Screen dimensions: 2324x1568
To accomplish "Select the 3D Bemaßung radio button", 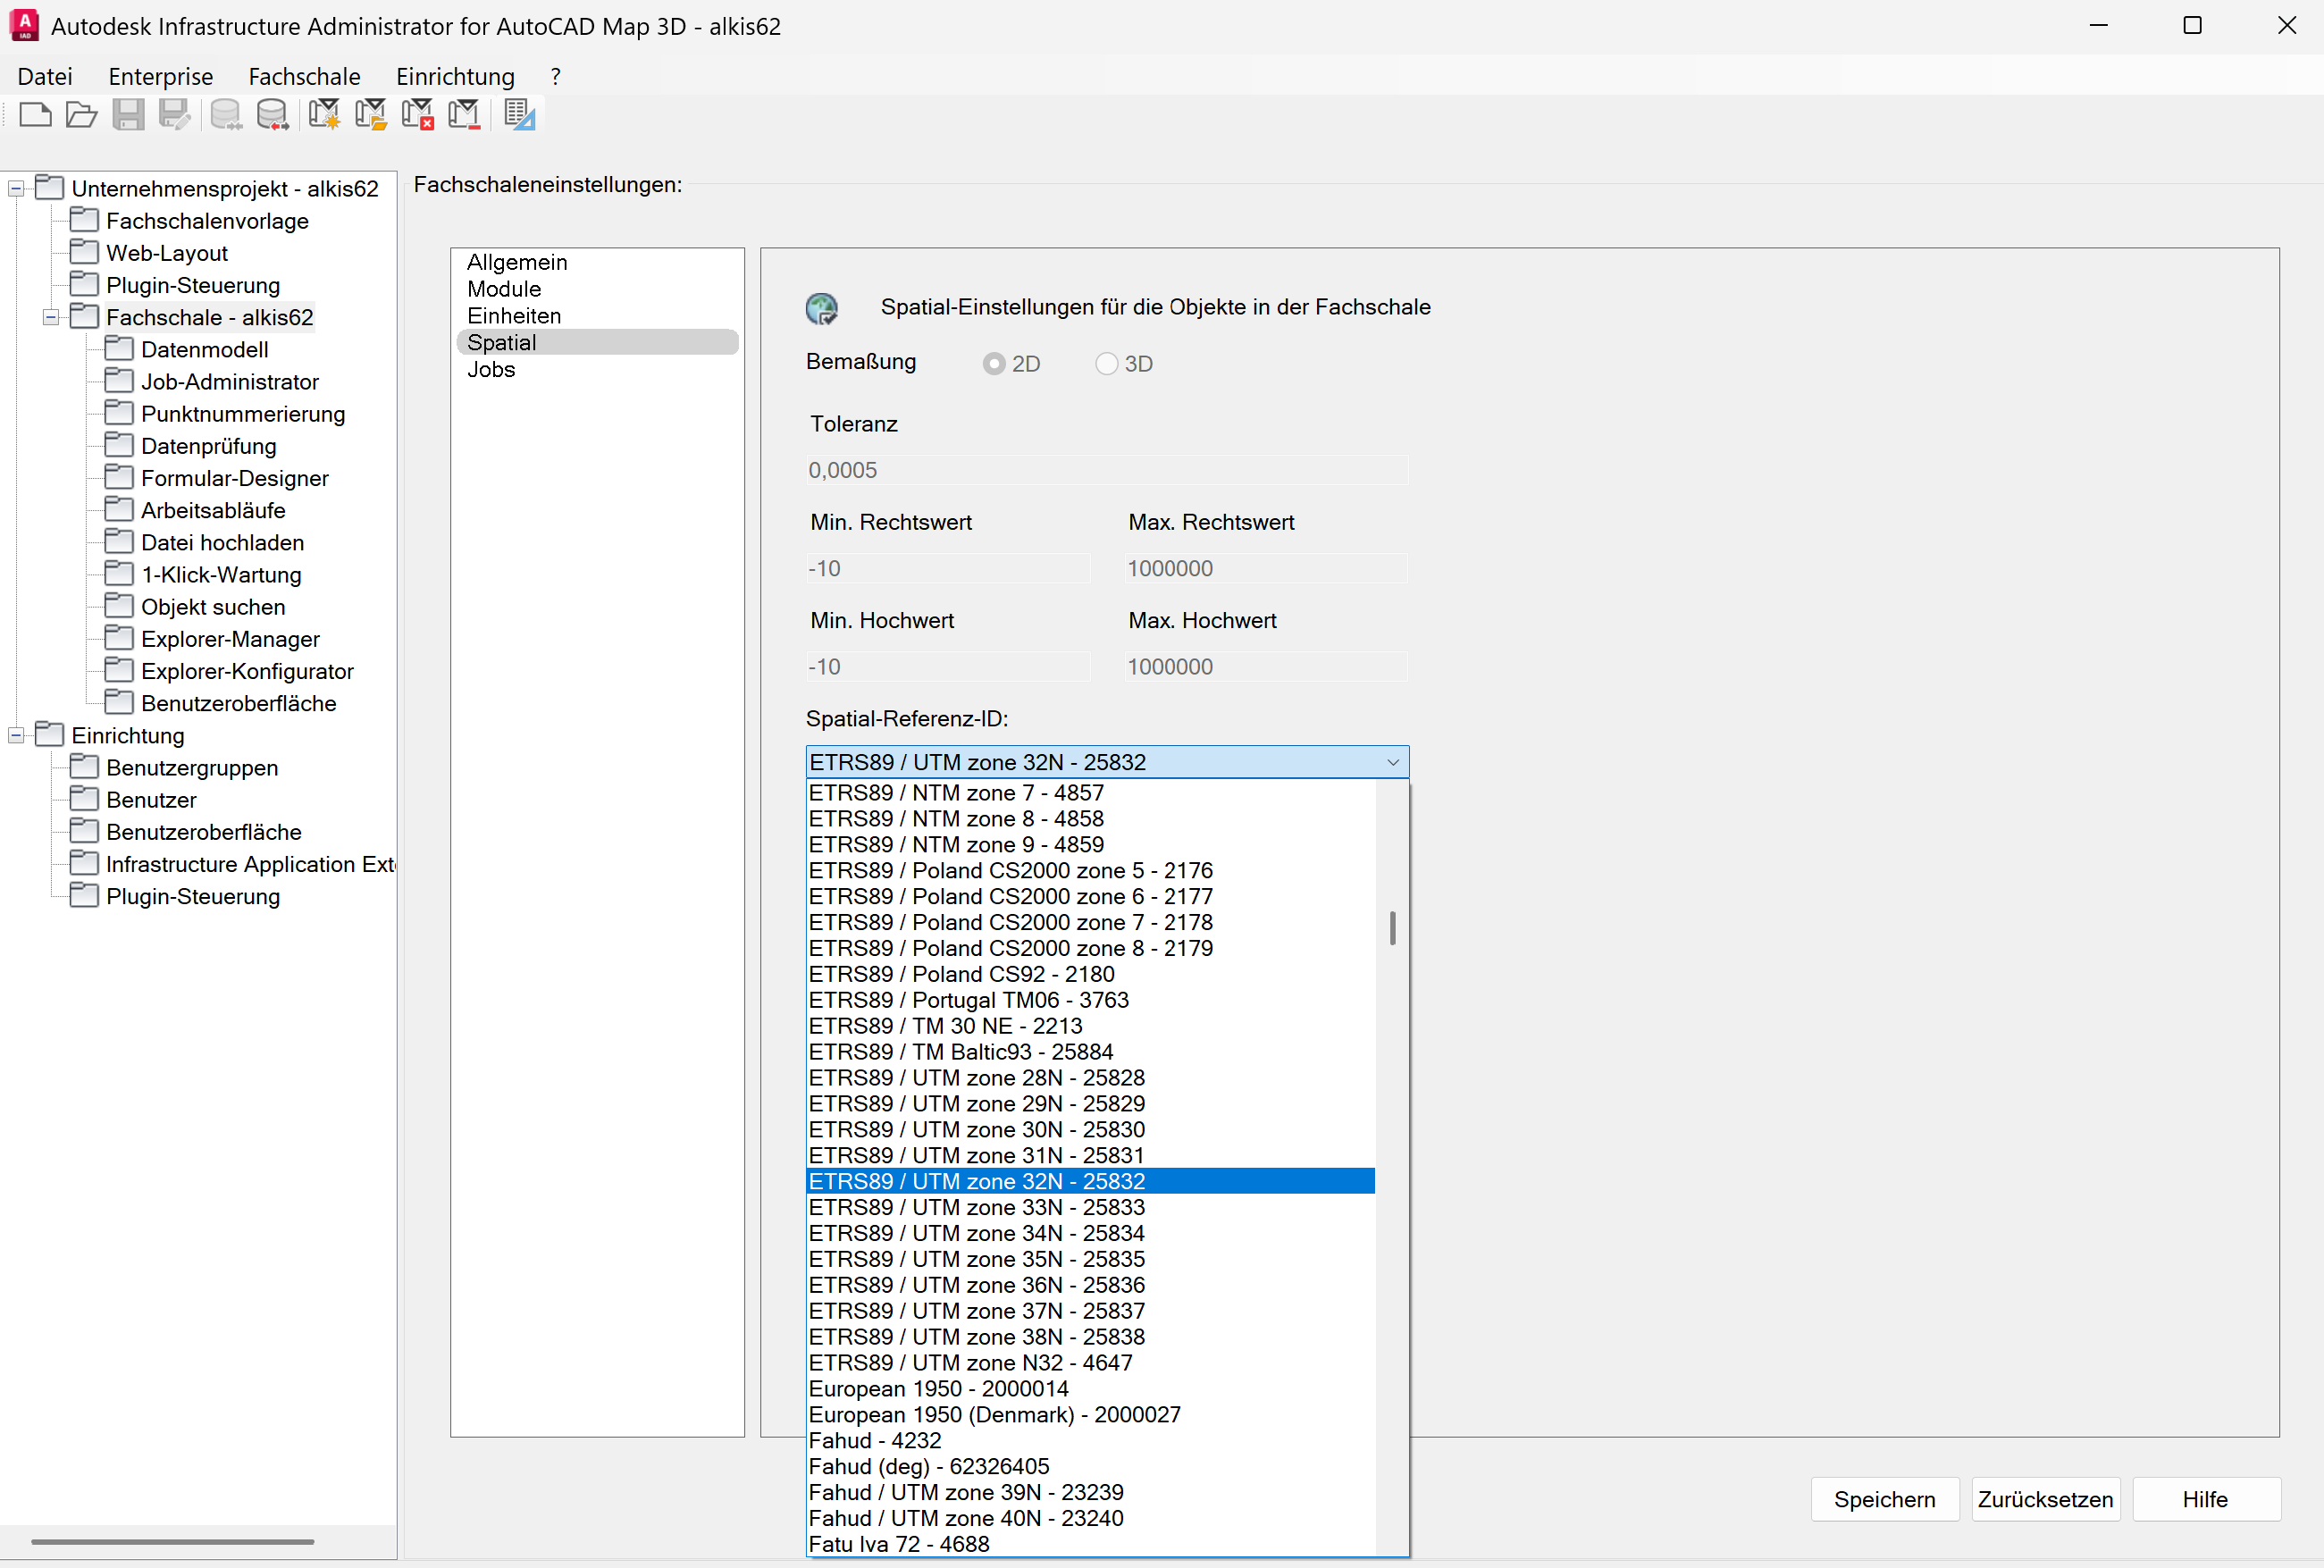I will (x=1106, y=364).
